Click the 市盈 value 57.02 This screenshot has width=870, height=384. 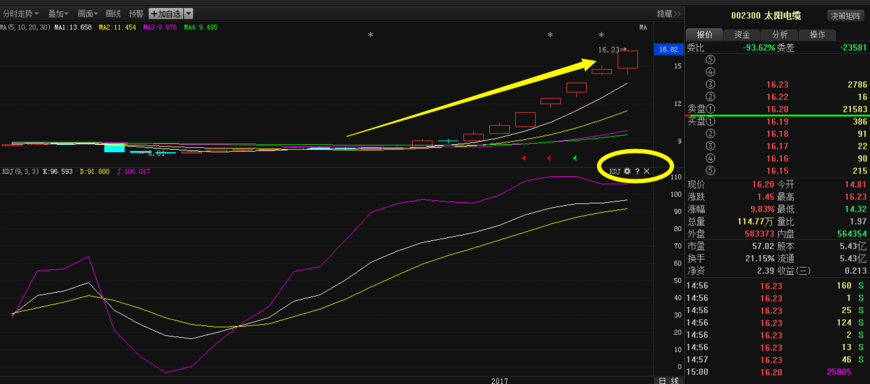point(764,246)
